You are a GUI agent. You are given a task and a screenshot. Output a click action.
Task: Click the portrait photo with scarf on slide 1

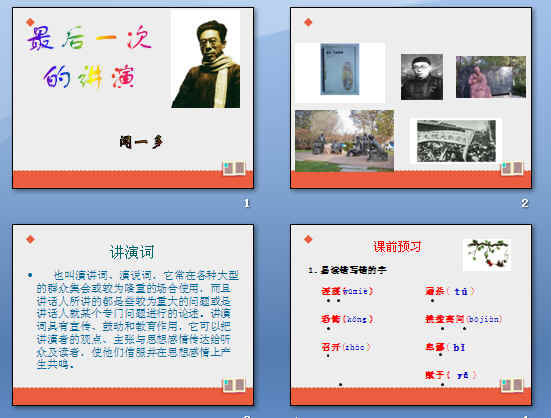[x=206, y=59]
